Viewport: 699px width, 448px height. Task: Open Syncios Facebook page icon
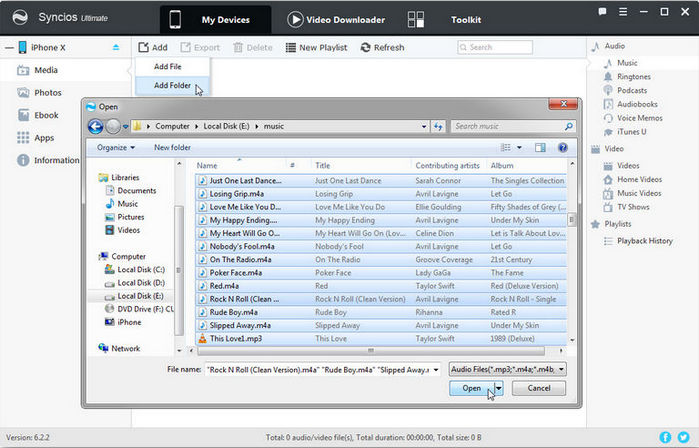coord(665,437)
